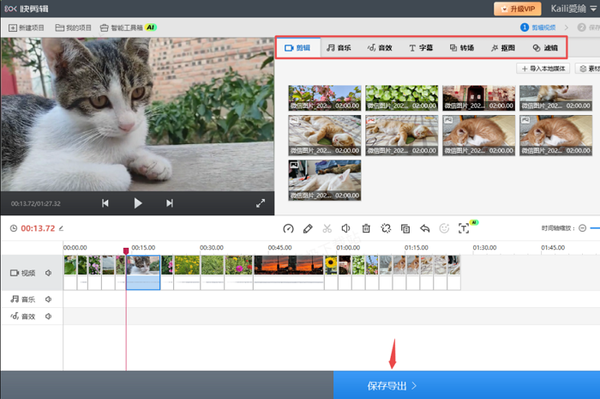Mute the 音乐 music track

[48, 299]
